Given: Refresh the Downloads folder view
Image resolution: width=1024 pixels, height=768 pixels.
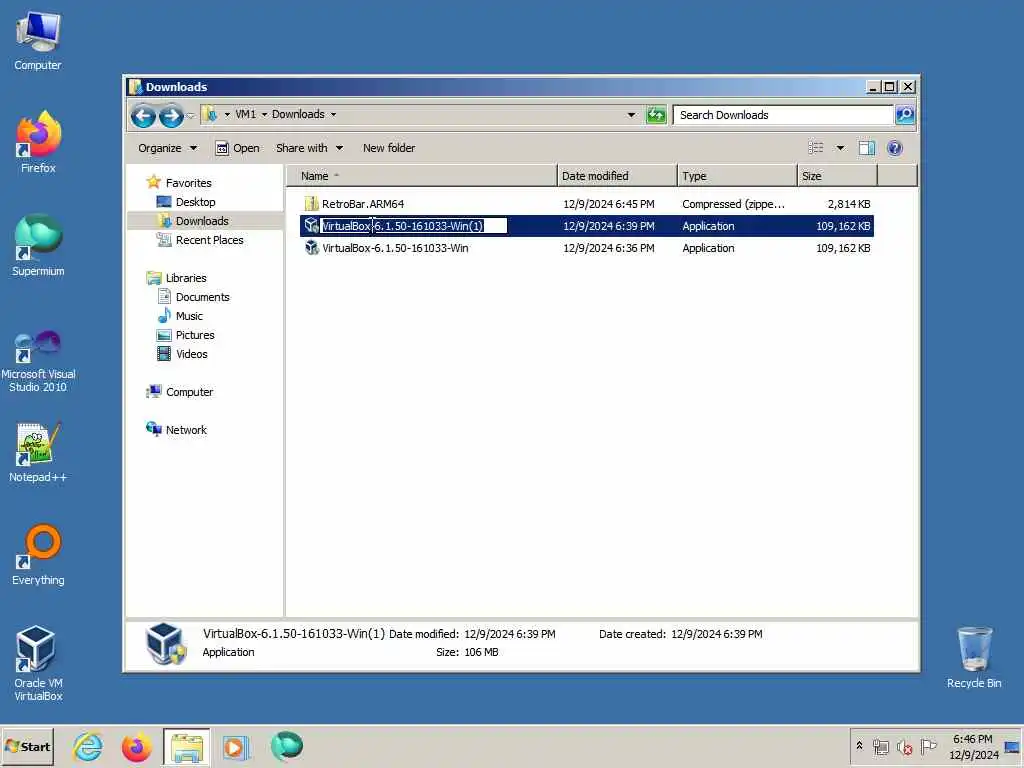Looking at the screenshot, I should [656, 115].
